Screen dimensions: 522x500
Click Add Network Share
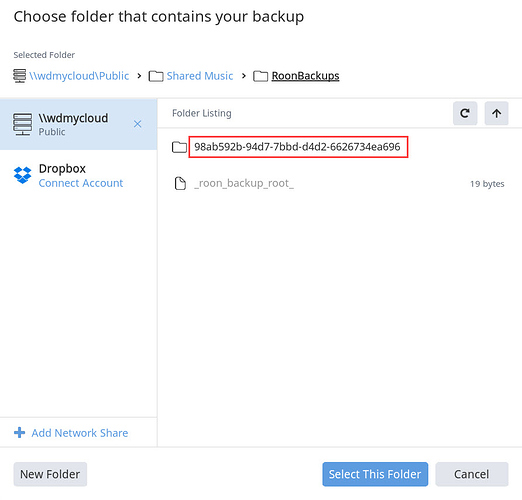tap(80, 433)
